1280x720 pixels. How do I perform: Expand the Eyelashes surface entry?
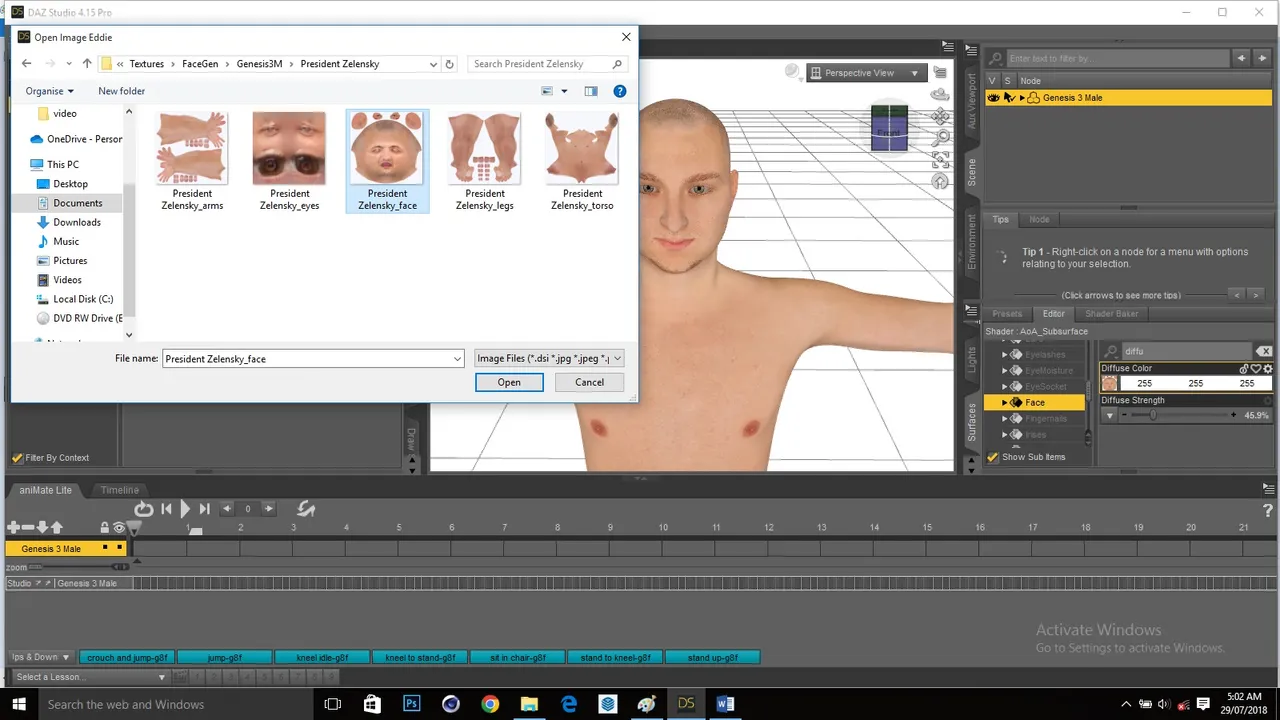pyautogui.click(x=1004, y=354)
